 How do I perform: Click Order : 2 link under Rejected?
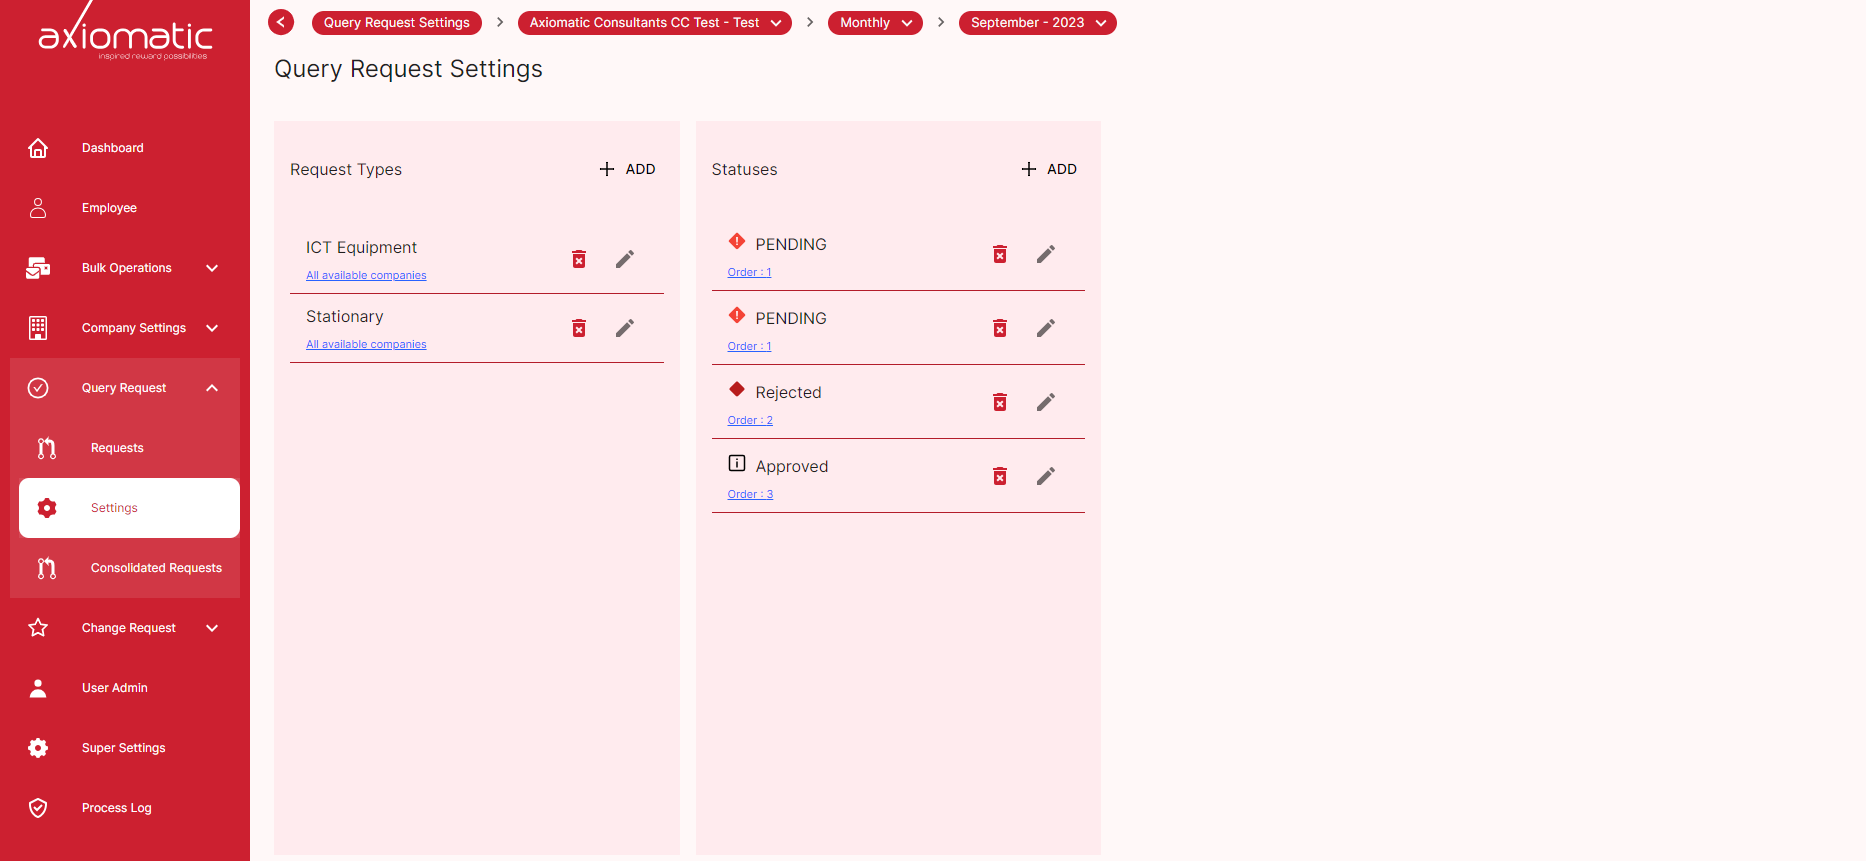[x=750, y=420]
